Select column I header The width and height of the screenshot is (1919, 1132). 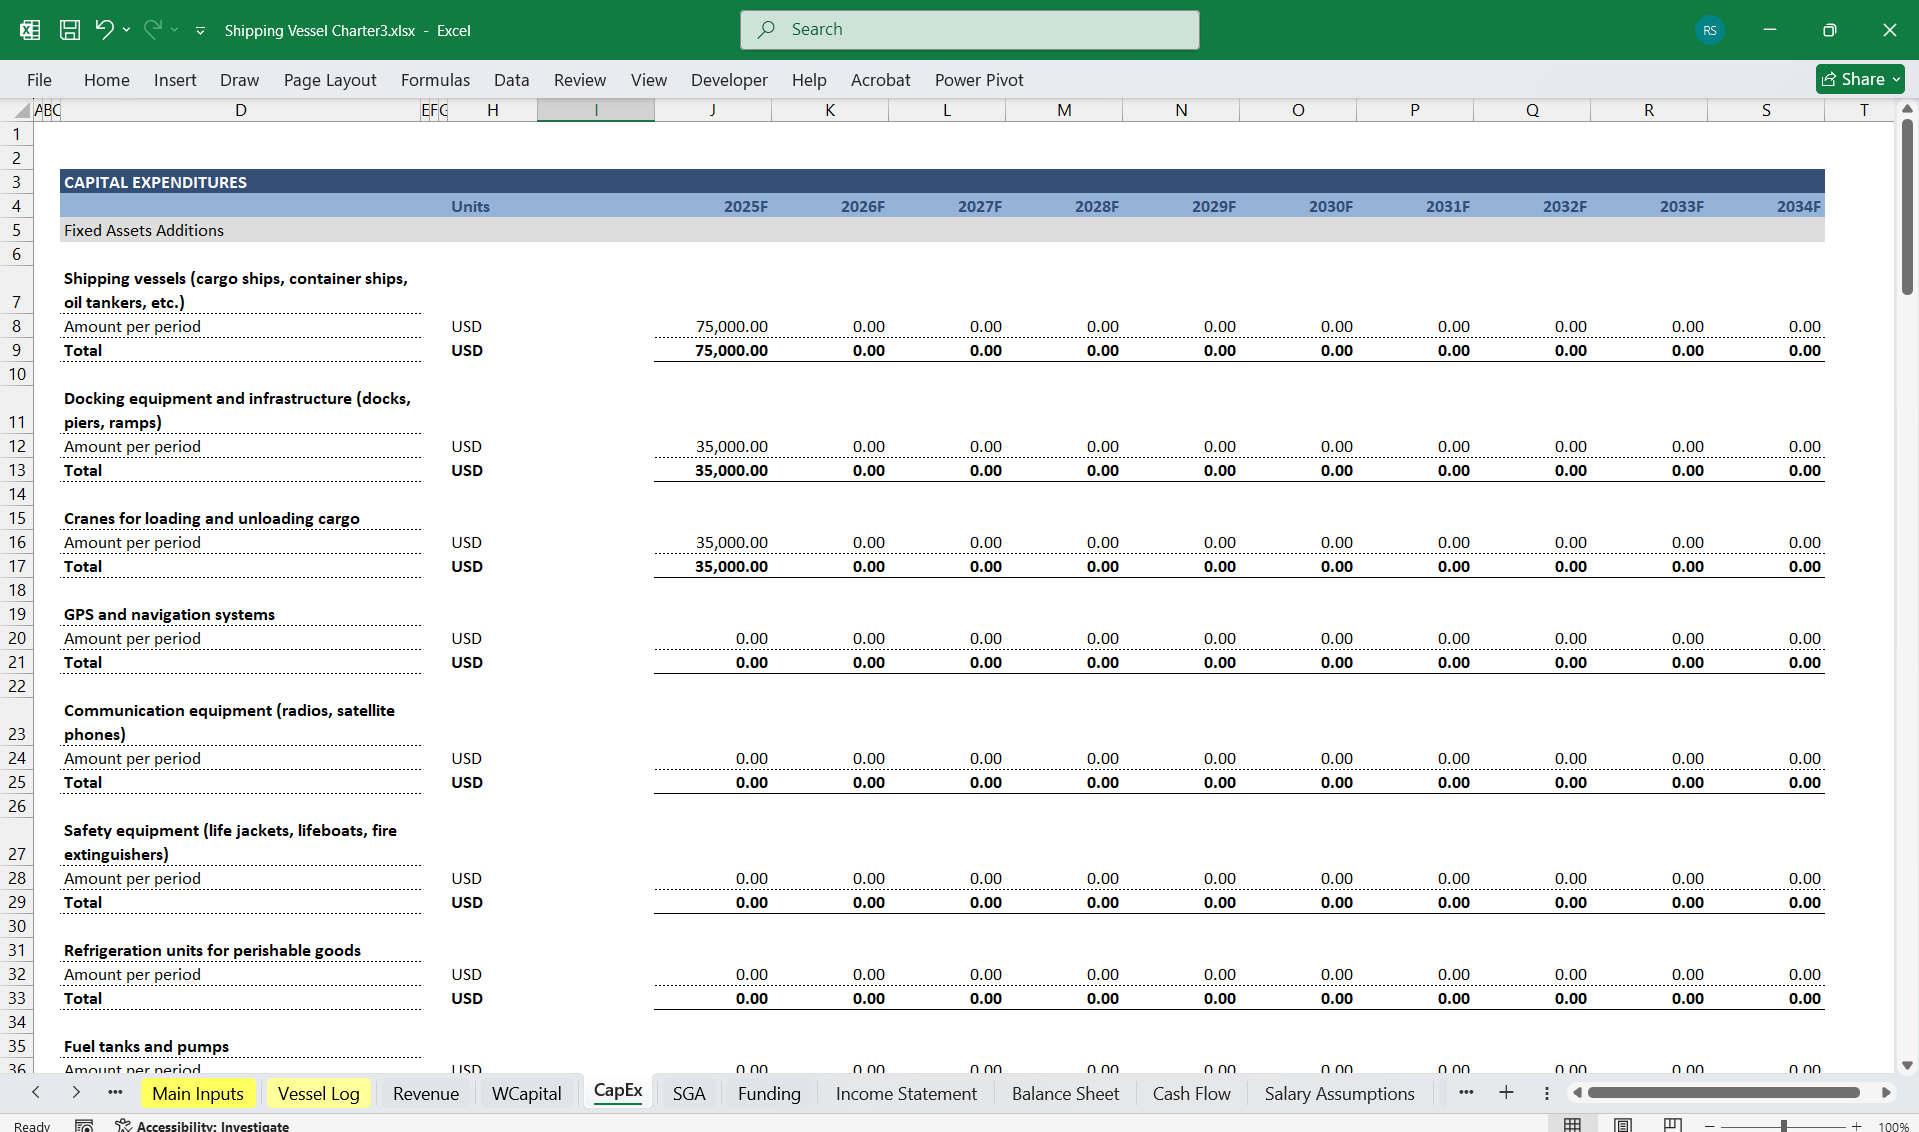coord(596,110)
